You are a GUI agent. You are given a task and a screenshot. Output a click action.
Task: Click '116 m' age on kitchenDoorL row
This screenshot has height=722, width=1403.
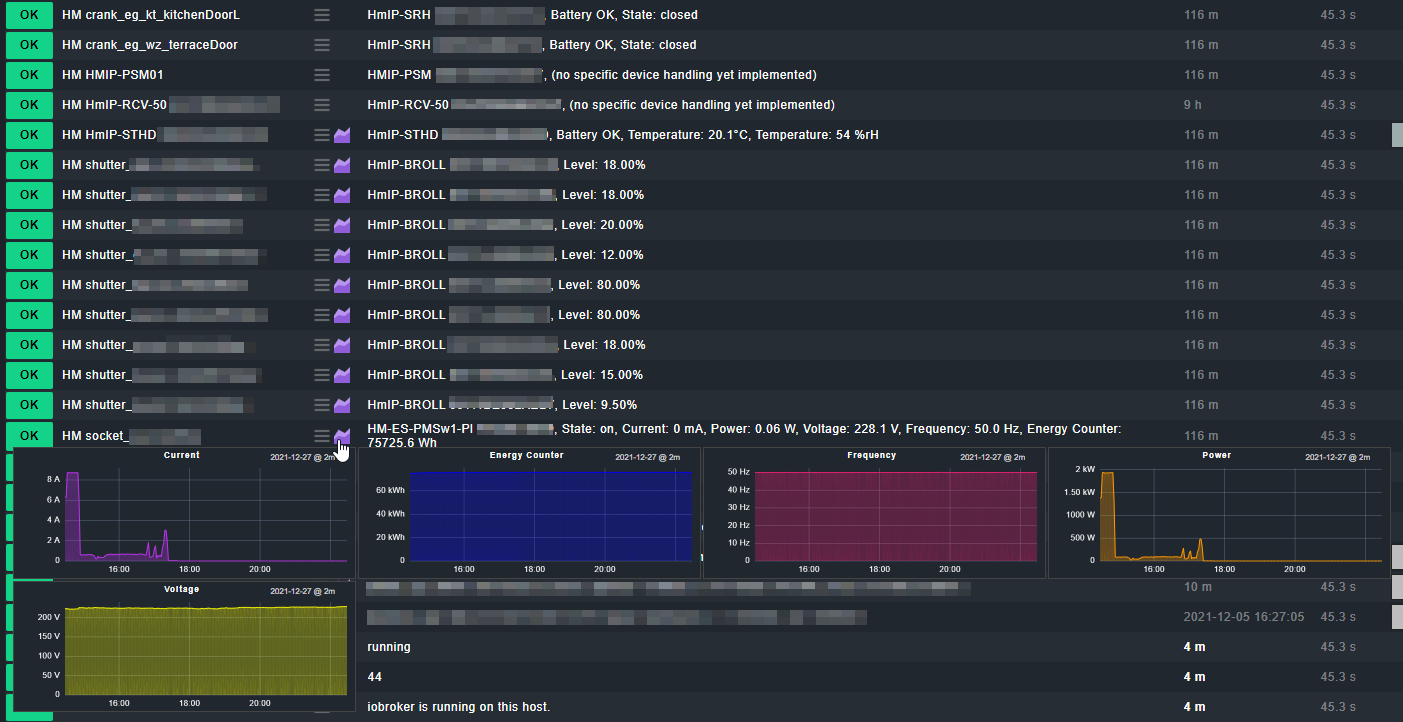[x=1201, y=15]
